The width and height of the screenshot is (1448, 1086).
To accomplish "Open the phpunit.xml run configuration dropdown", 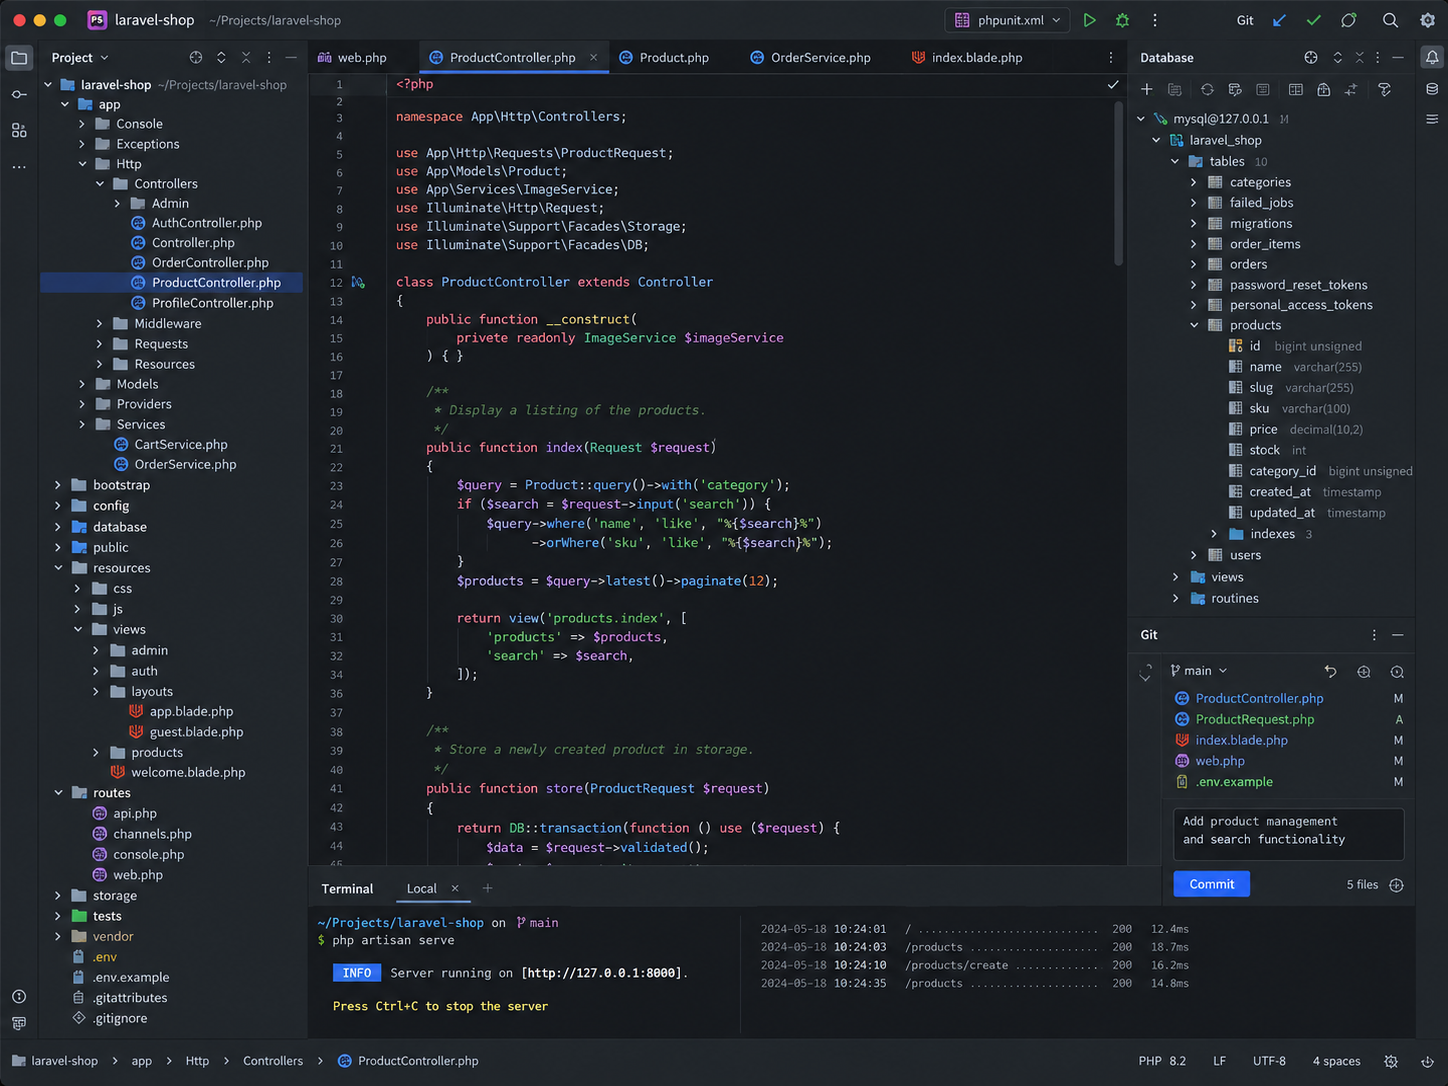I will 1007,20.
